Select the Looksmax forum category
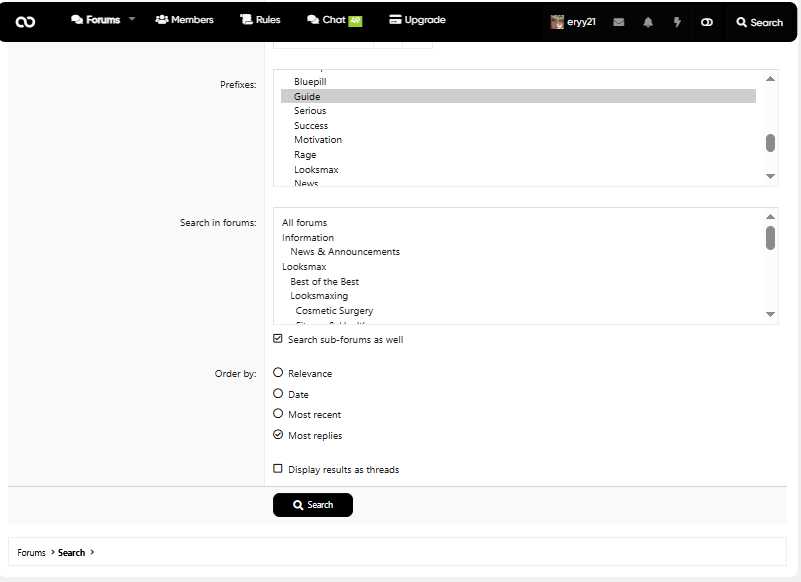 click(x=518, y=267)
